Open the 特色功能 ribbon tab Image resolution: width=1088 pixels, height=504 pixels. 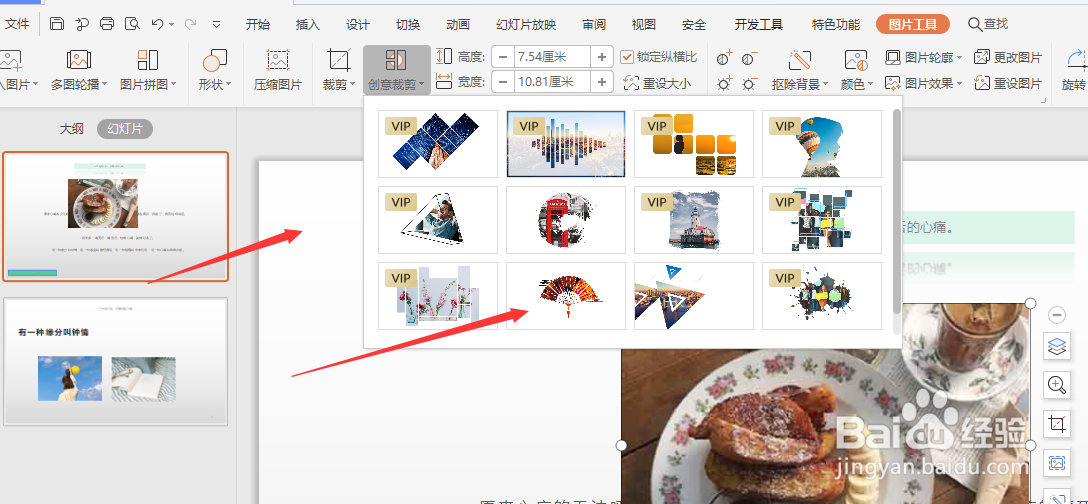tap(836, 24)
